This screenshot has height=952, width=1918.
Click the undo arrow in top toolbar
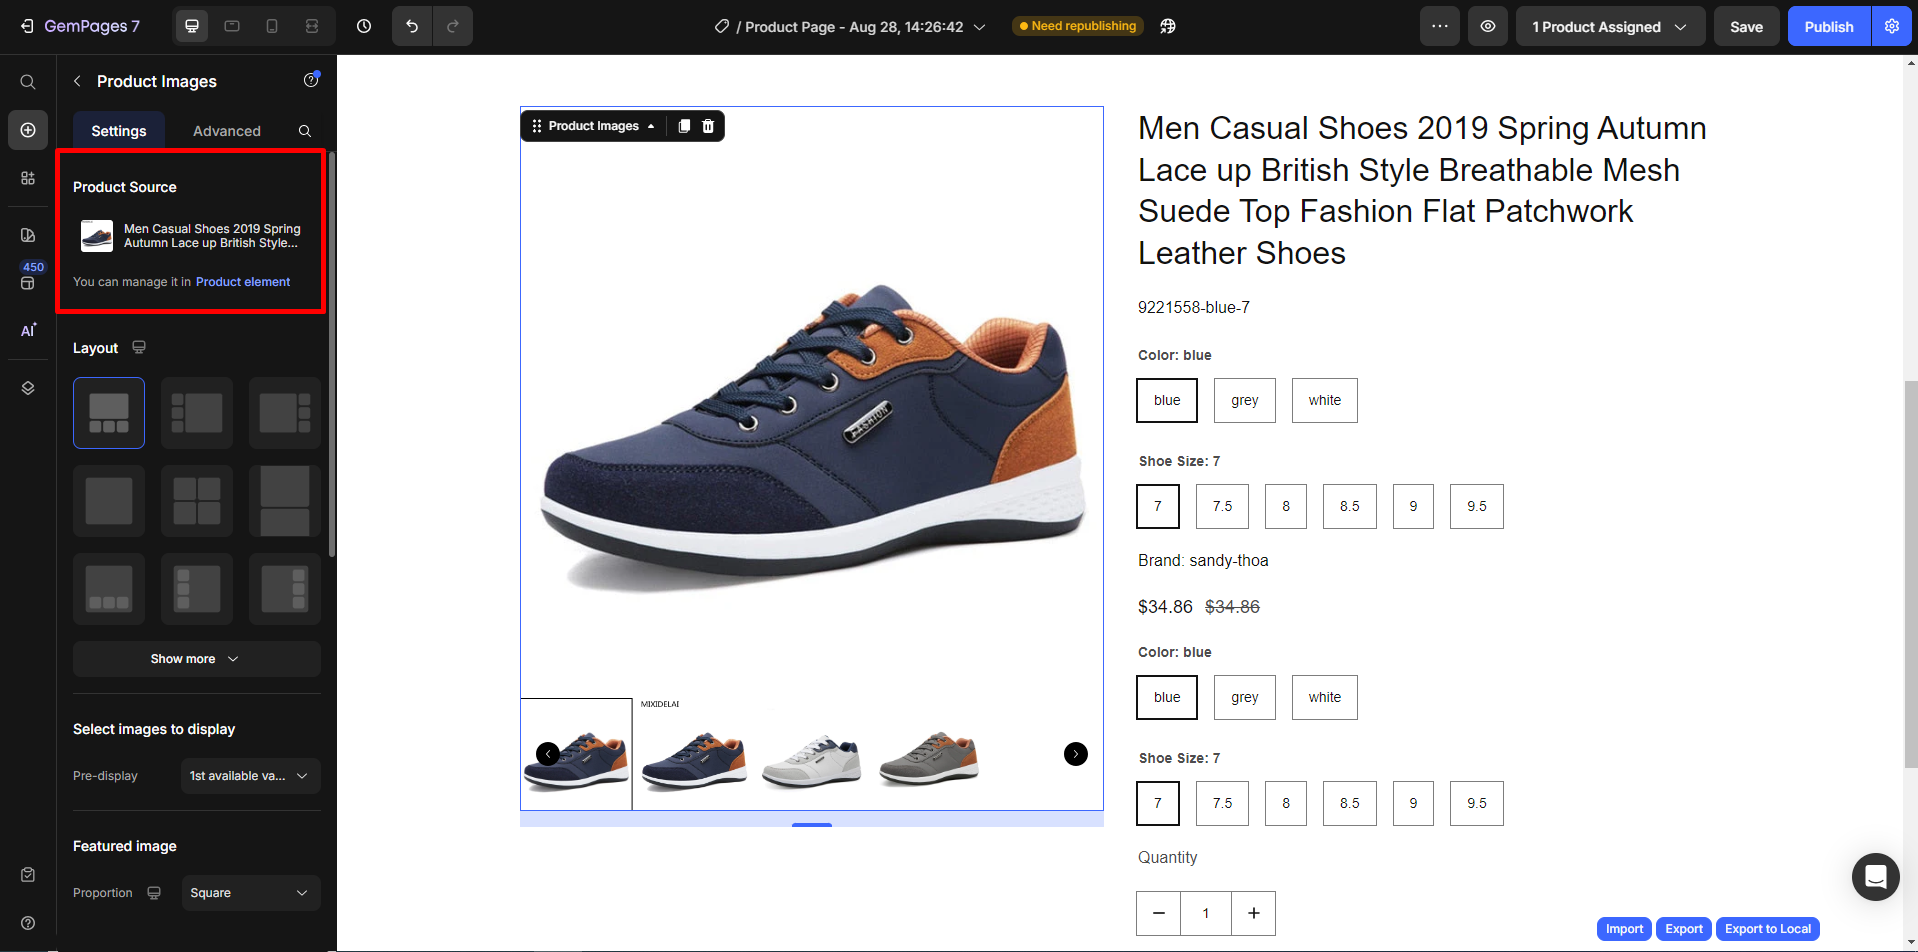tap(412, 27)
